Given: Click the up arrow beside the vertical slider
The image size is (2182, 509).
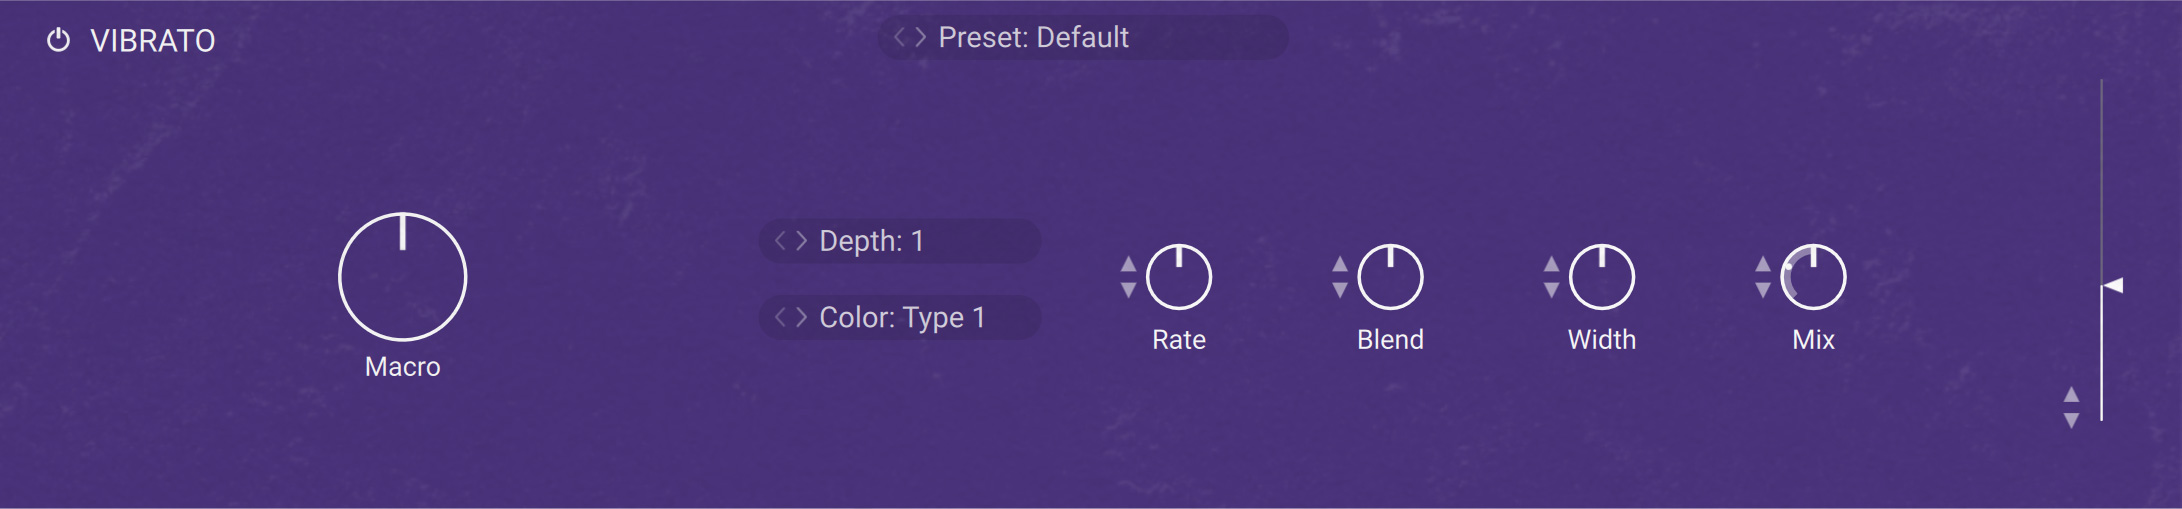Looking at the screenshot, I should tap(2071, 394).
